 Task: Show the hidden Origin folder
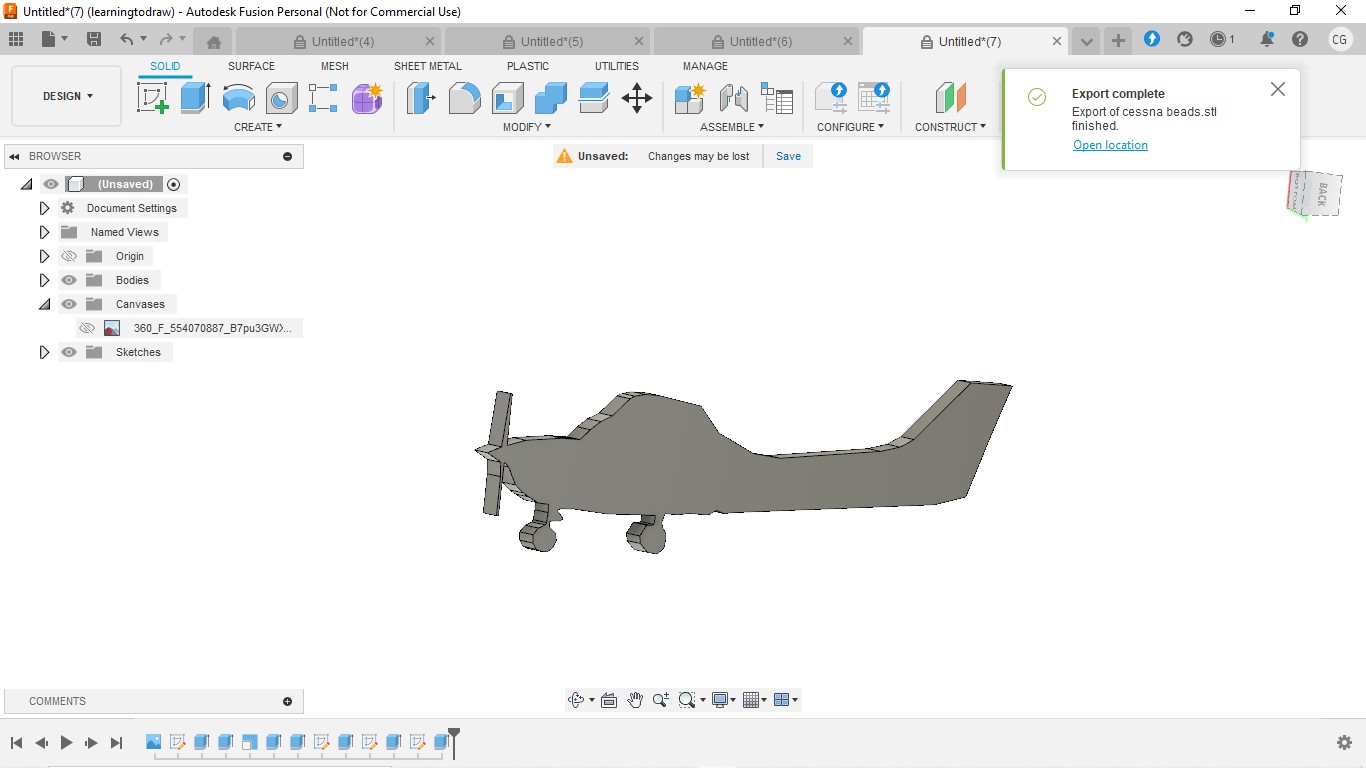pos(69,256)
